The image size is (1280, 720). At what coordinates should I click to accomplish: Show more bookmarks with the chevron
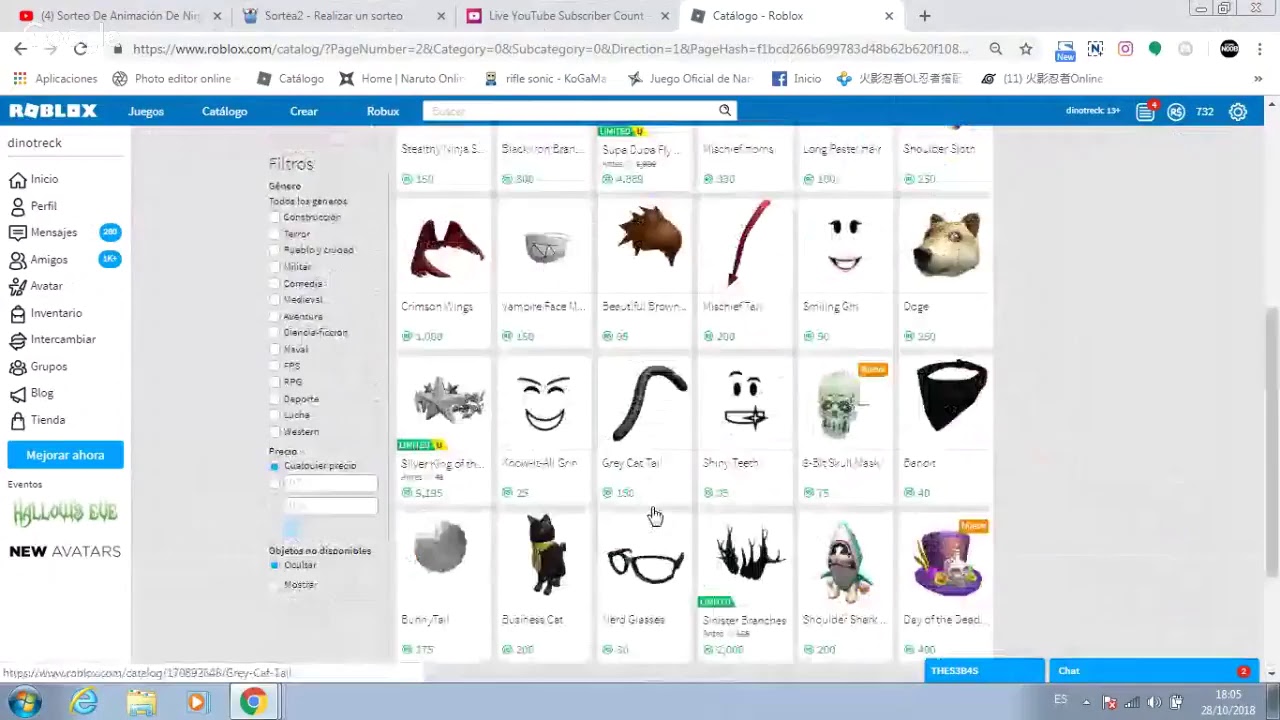[x=1258, y=78]
